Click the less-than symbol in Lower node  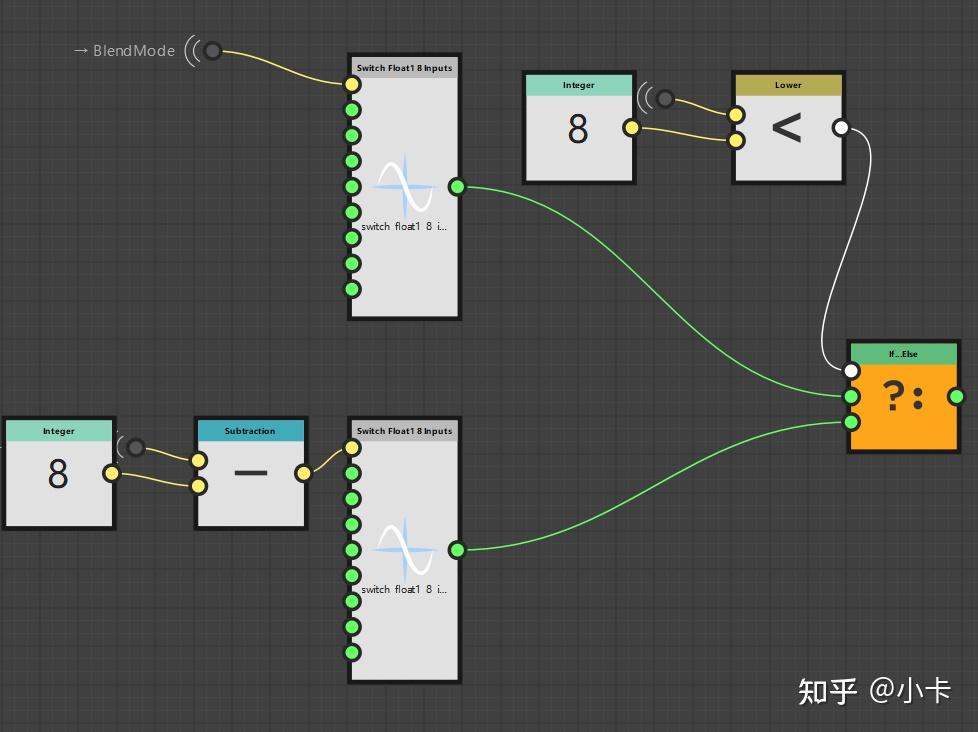pyautogui.click(x=787, y=128)
